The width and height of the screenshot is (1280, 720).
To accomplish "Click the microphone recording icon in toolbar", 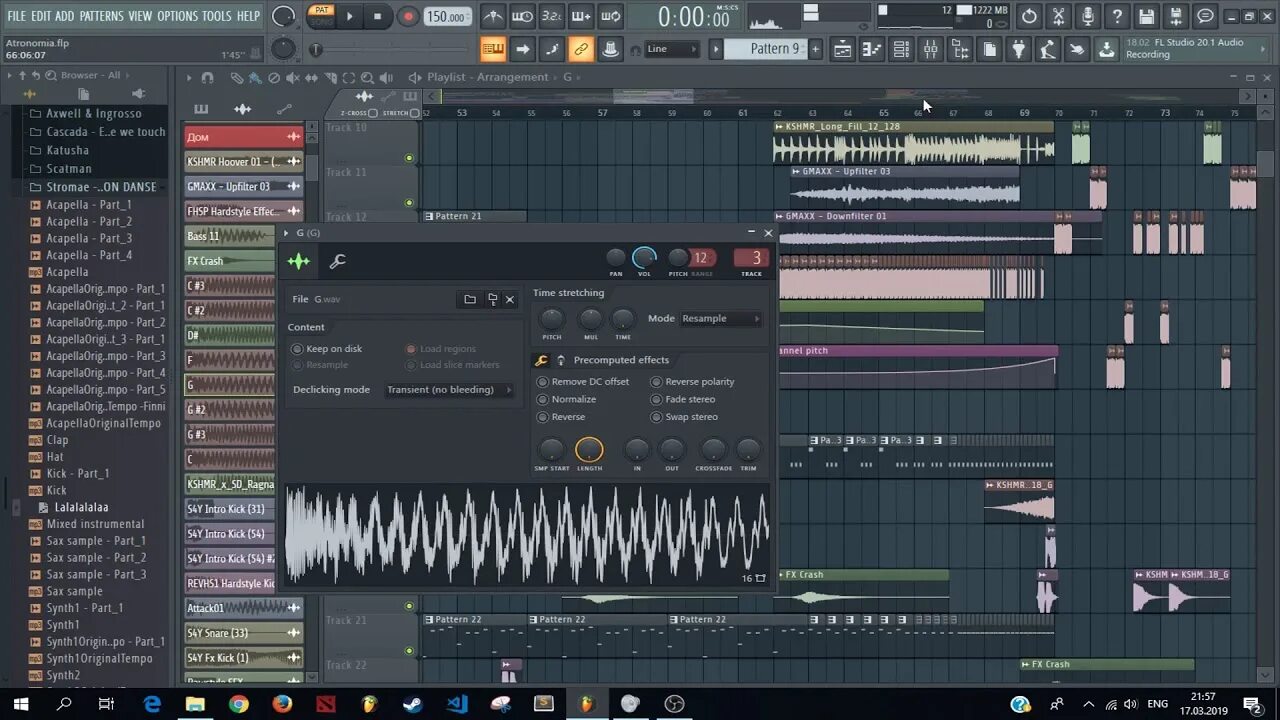I will (1088, 16).
